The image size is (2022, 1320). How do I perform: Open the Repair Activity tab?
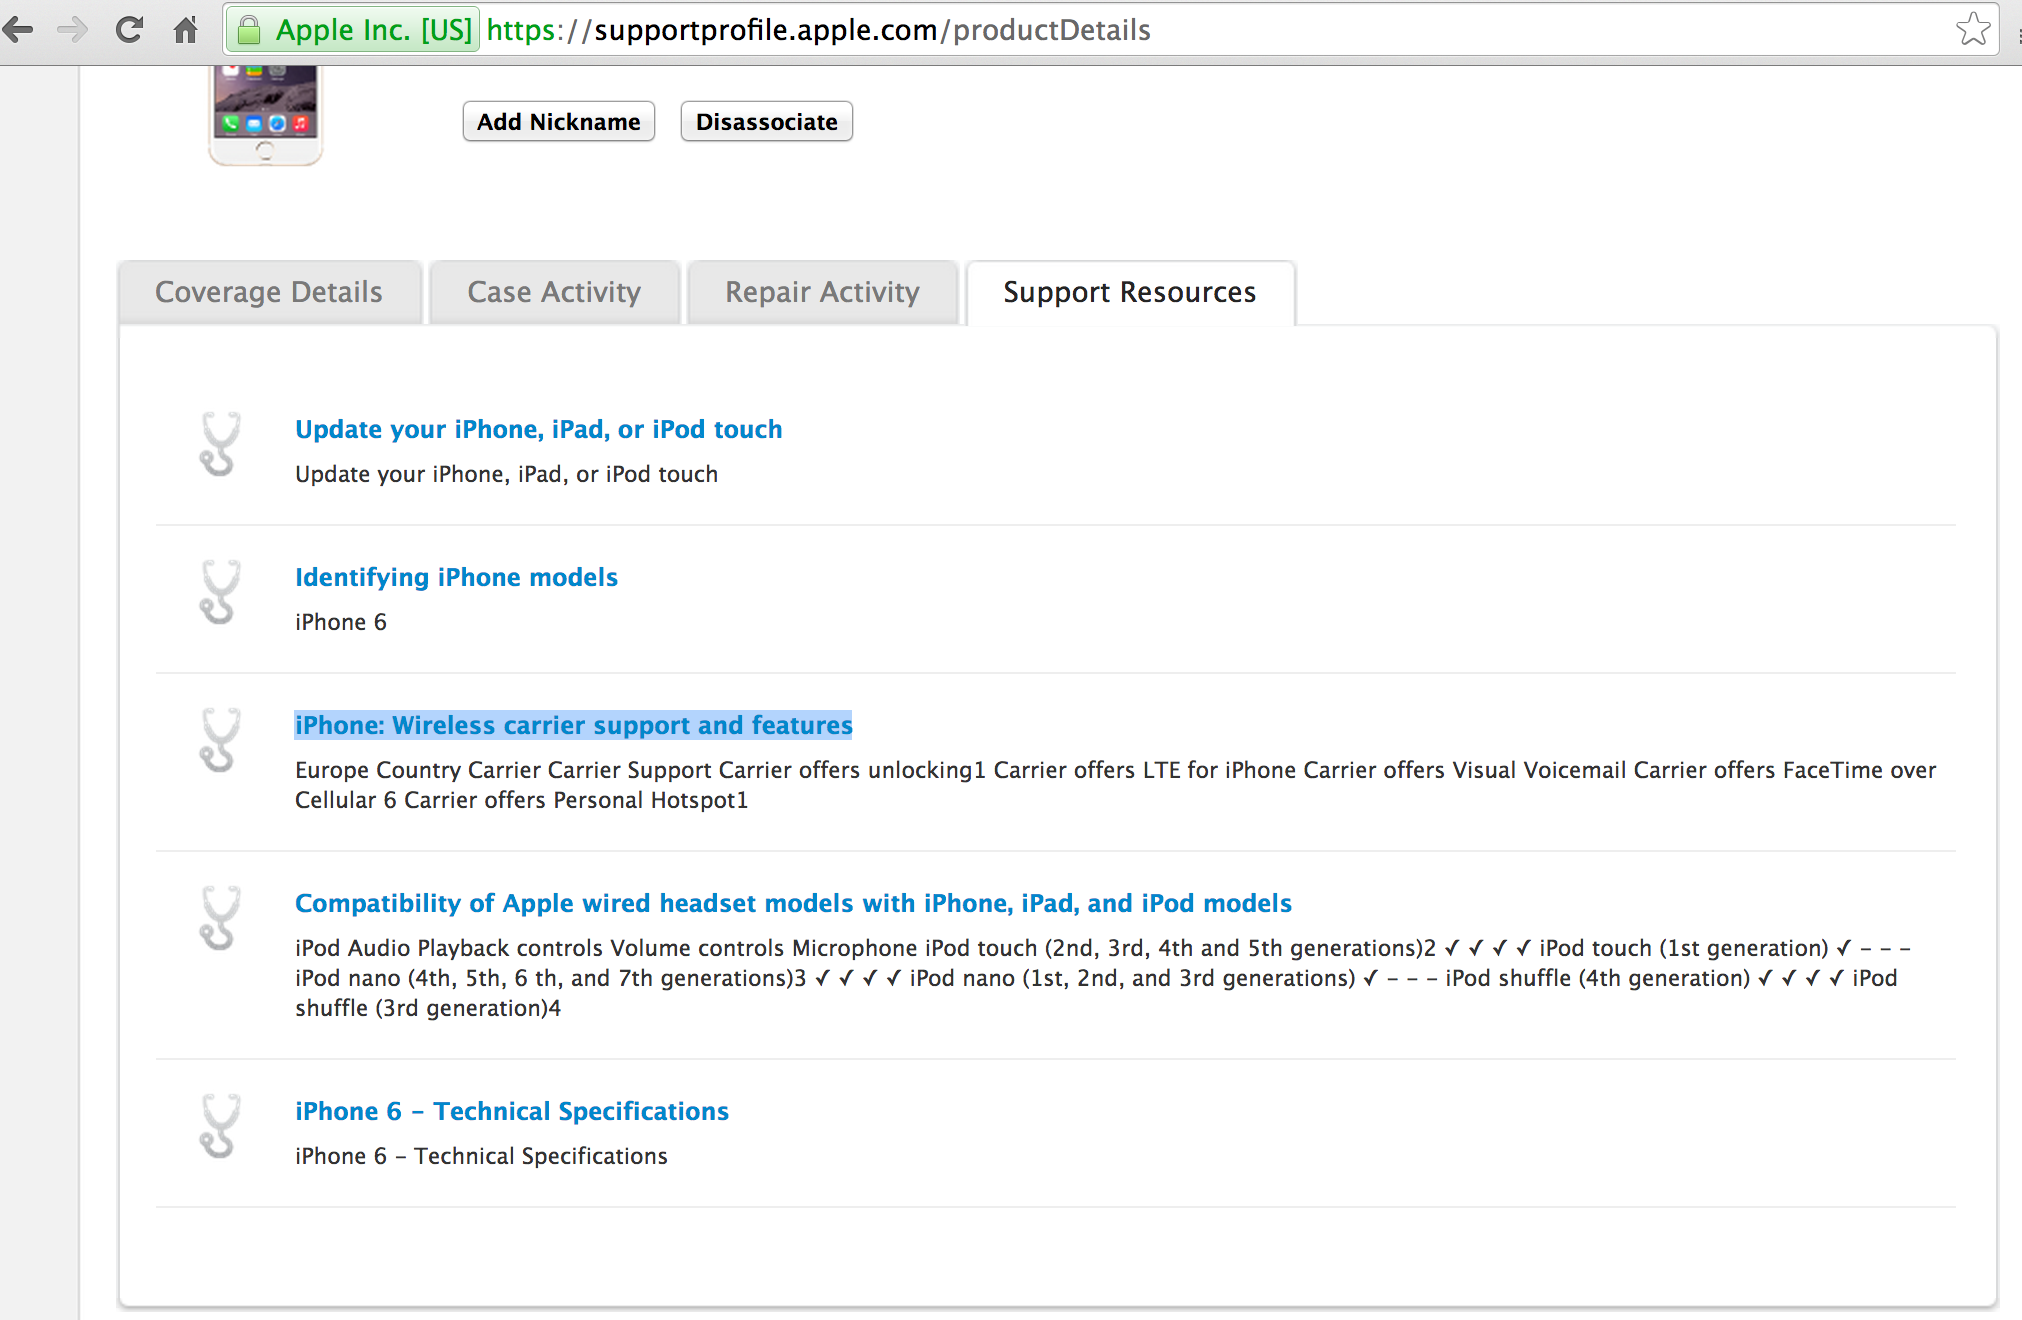822,292
